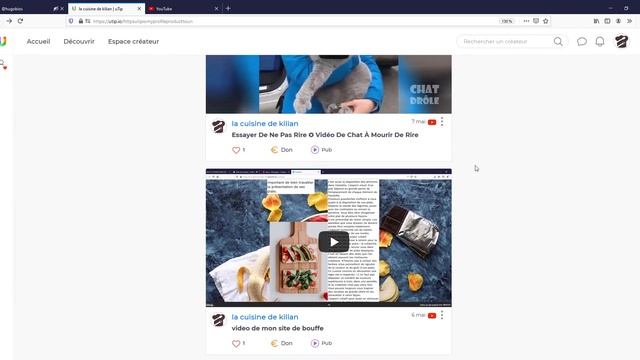This screenshot has width=640, height=360.
Task: Toggle the browser sidebar icon
Action: [607, 21]
